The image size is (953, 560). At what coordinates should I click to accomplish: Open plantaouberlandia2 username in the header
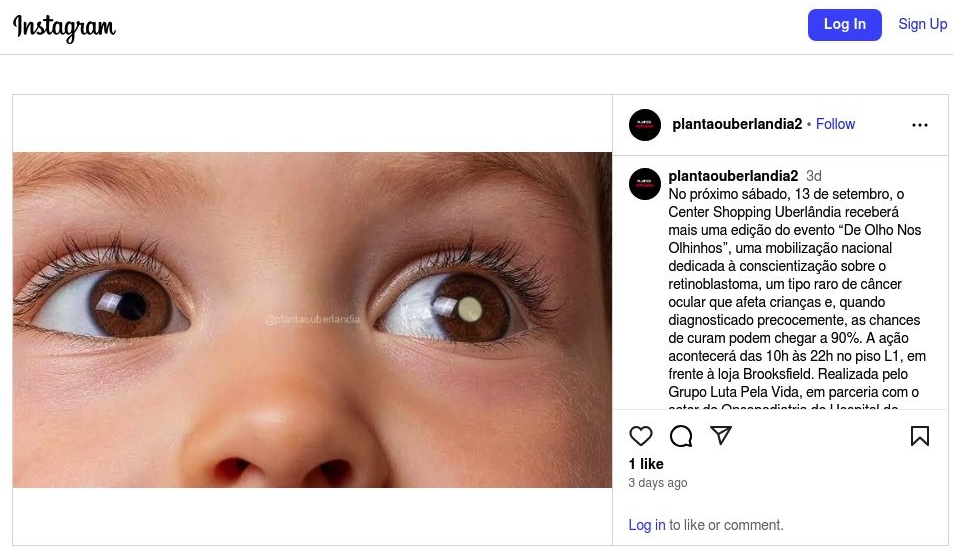(x=737, y=124)
